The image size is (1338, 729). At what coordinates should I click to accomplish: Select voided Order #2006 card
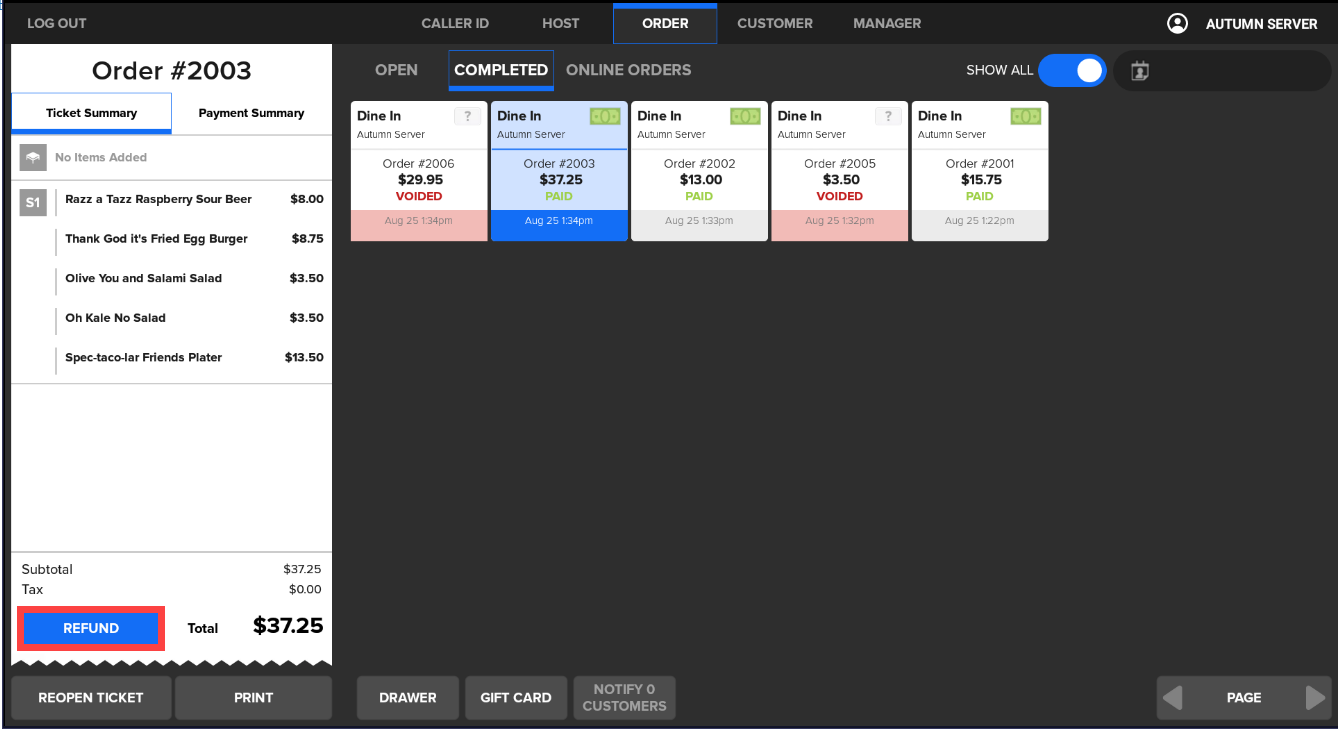point(419,180)
